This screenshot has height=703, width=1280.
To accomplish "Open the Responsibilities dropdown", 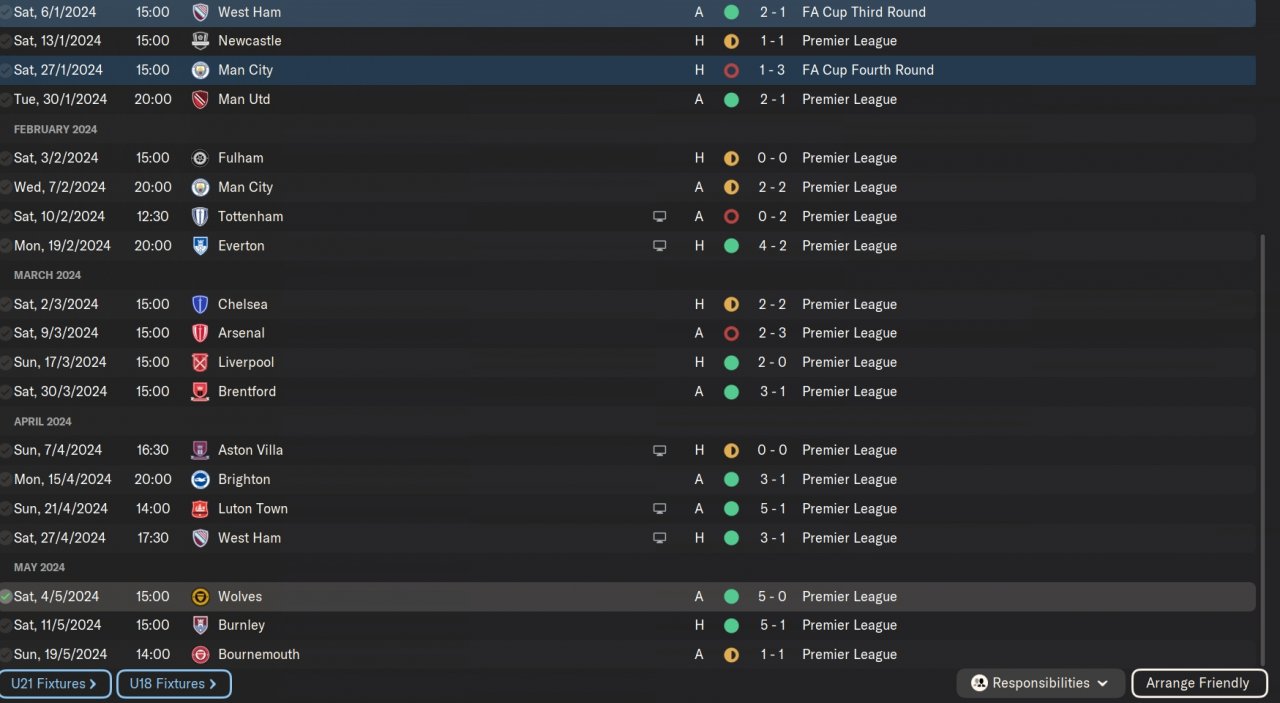I will pos(1041,684).
